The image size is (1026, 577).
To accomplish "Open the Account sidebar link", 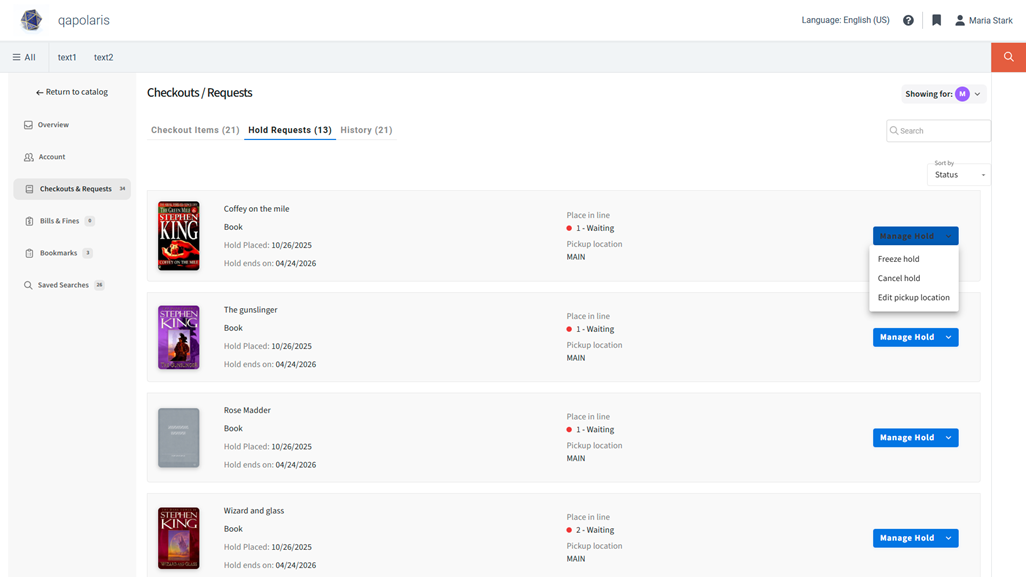I will click(x=52, y=157).
